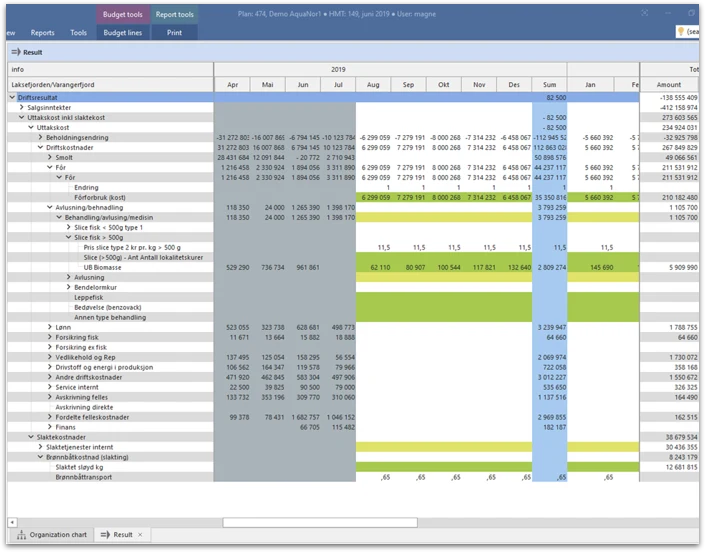Expand the Beholdningsendring row
Viewport: 705px width, 552px height.
pyautogui.click(x=40, y=137)
